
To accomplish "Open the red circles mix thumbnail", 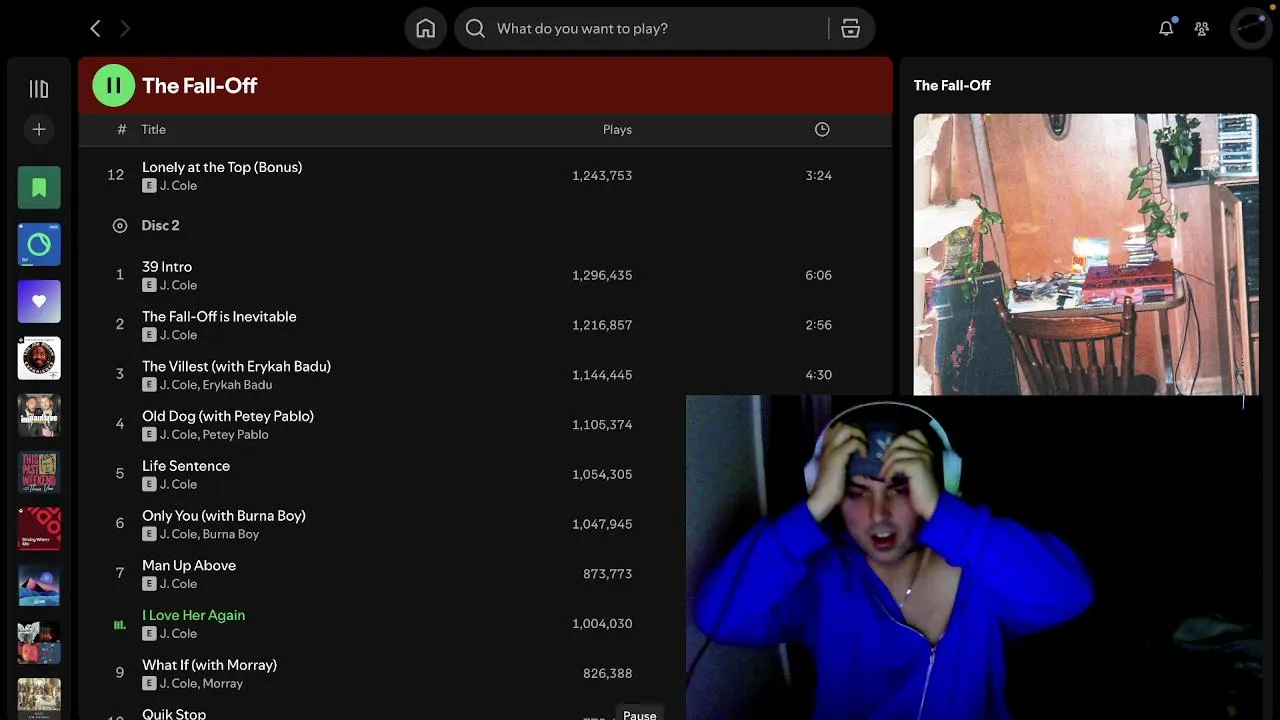I will point(39,529).
